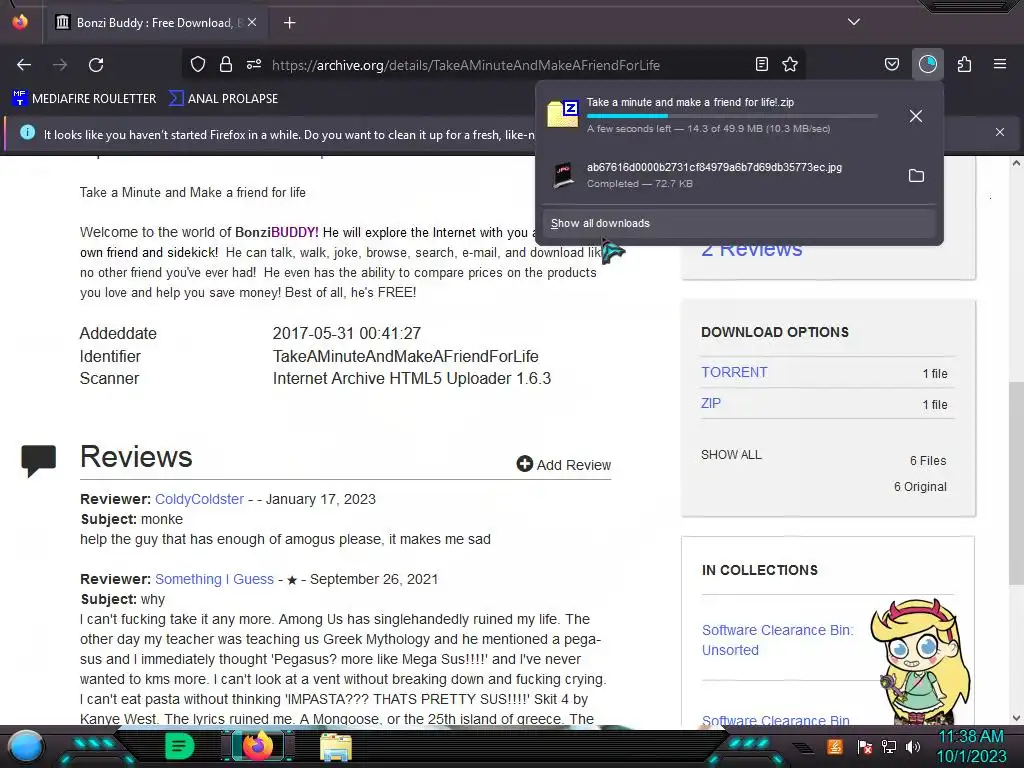The width and height of the screenshot is (1024, 768).
Task: Open Software Clearance Bin: Unsorted collection
Action: (x=777, y=640)
